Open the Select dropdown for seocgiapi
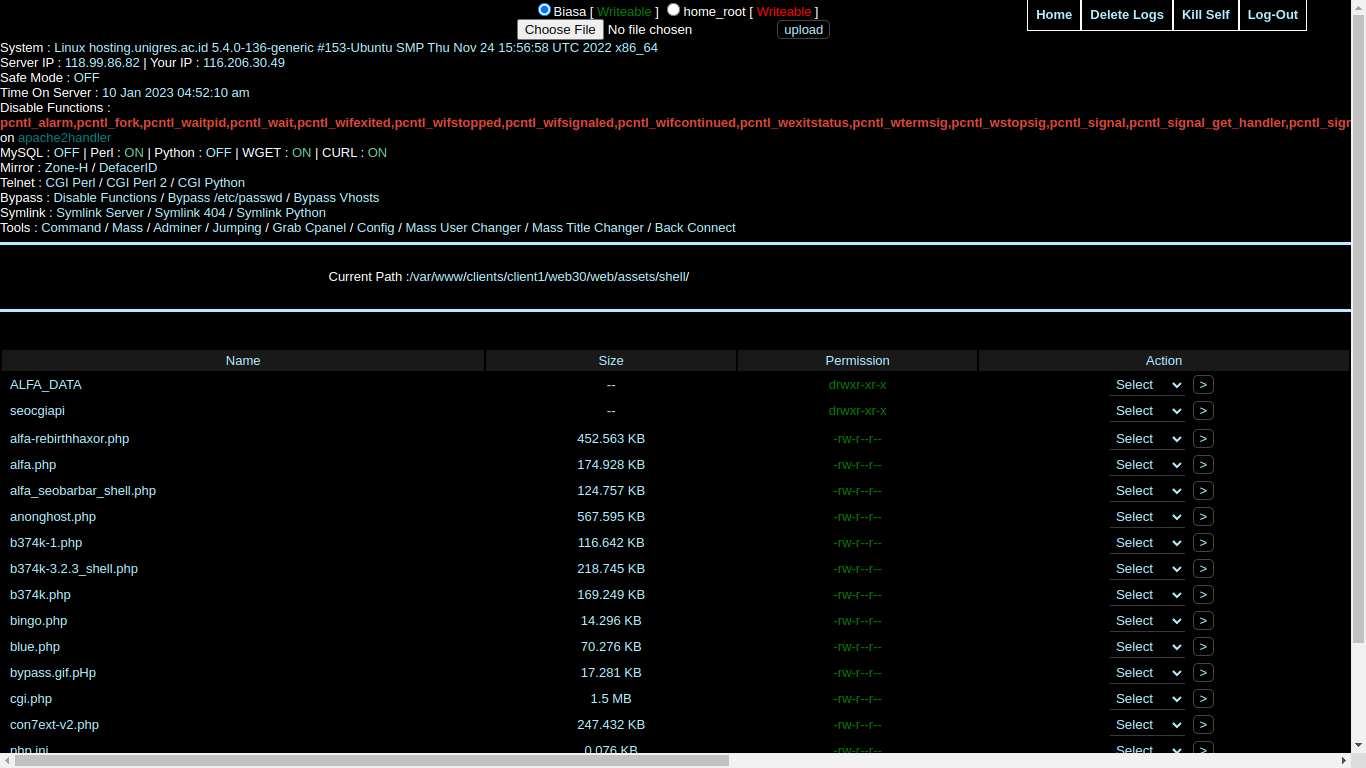The width and height of the screenshot is (1366, 768). click(x=1147, y=411)
